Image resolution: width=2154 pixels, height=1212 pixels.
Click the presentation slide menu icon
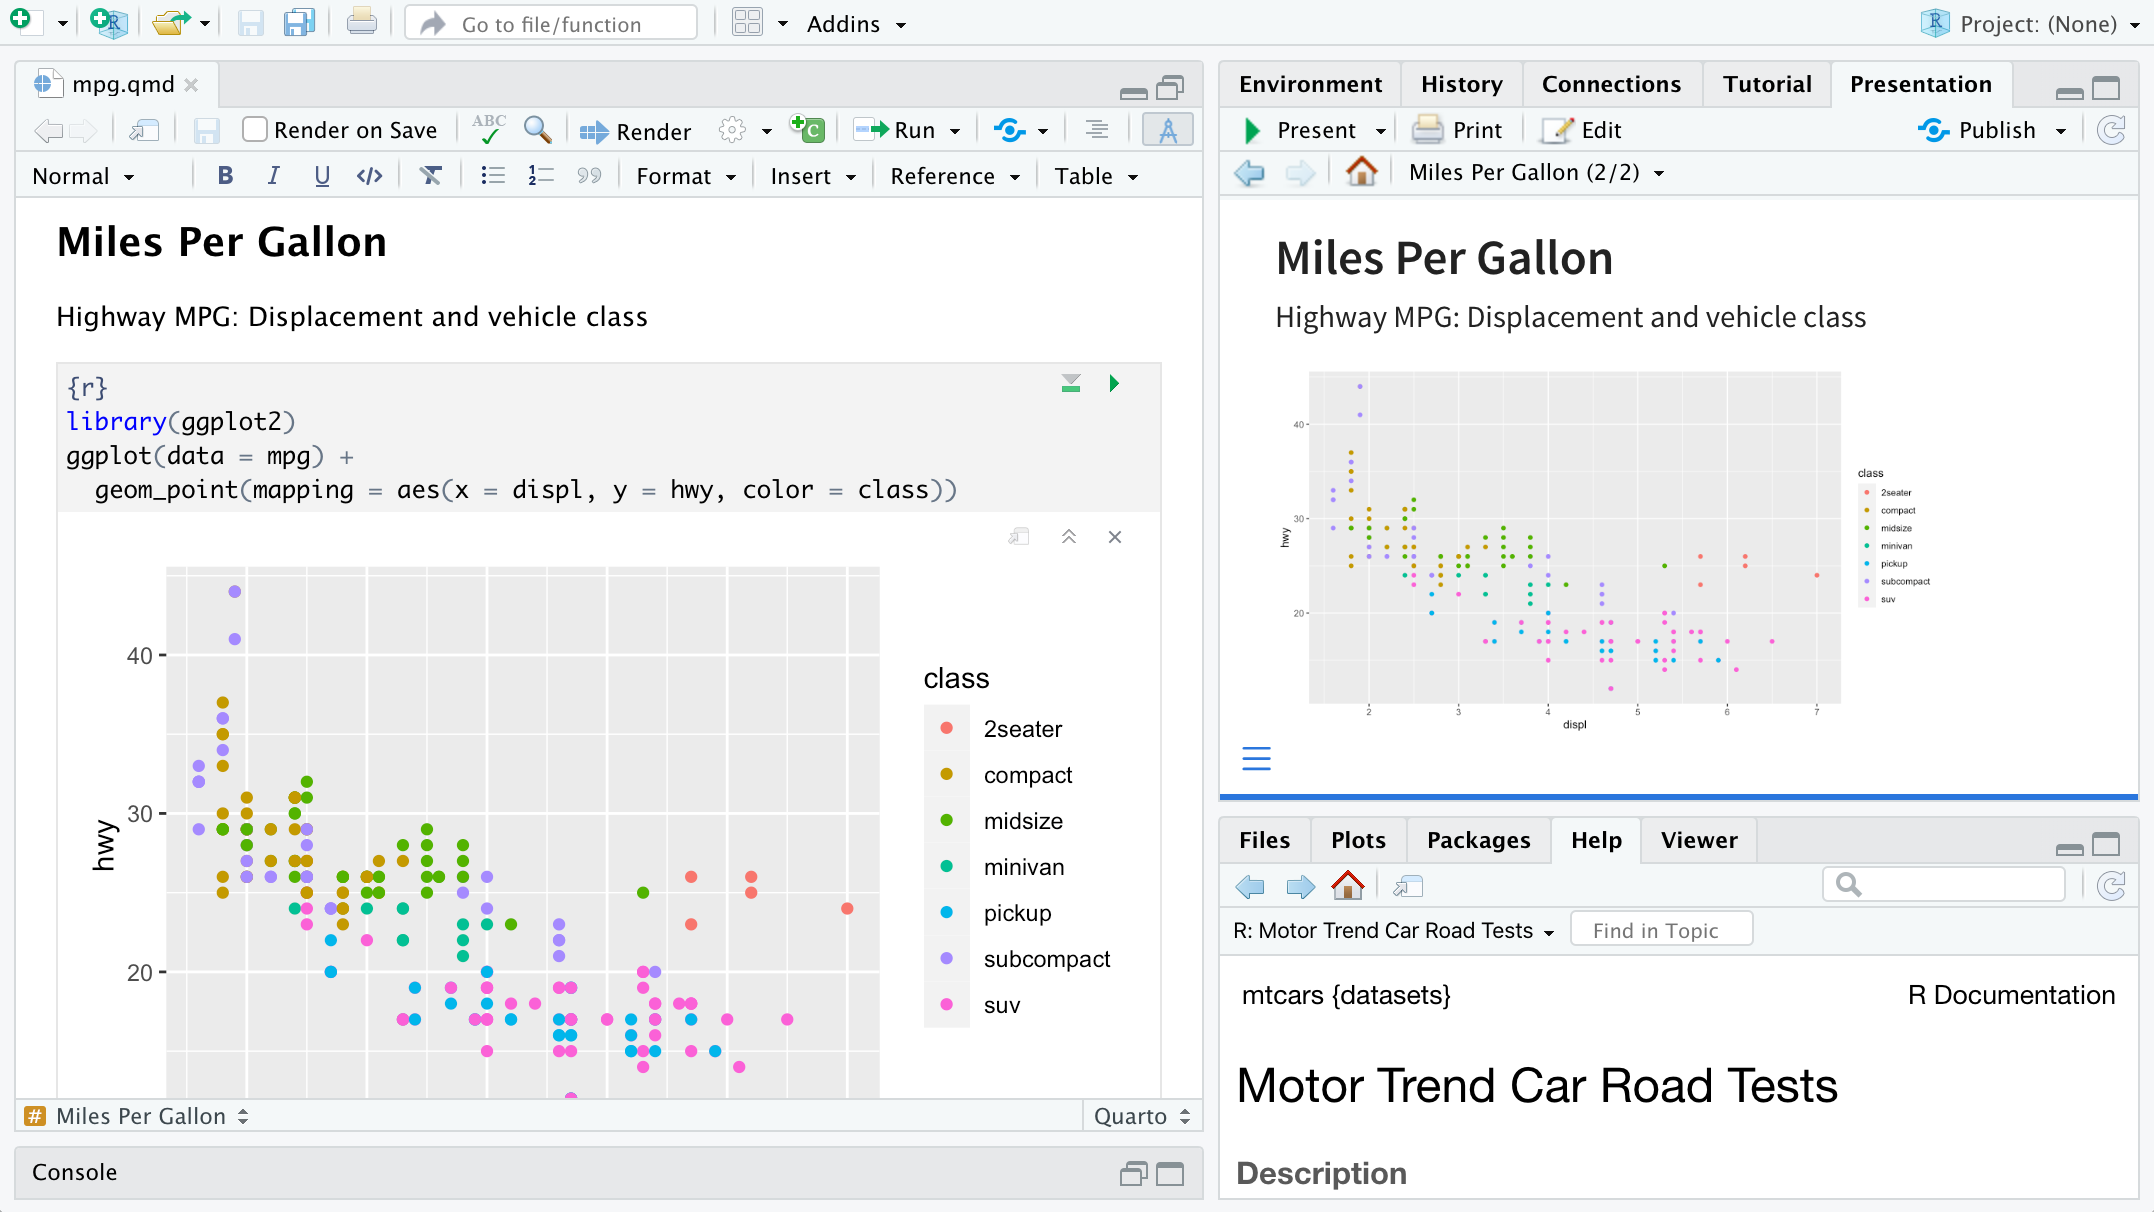[1256, 759]
